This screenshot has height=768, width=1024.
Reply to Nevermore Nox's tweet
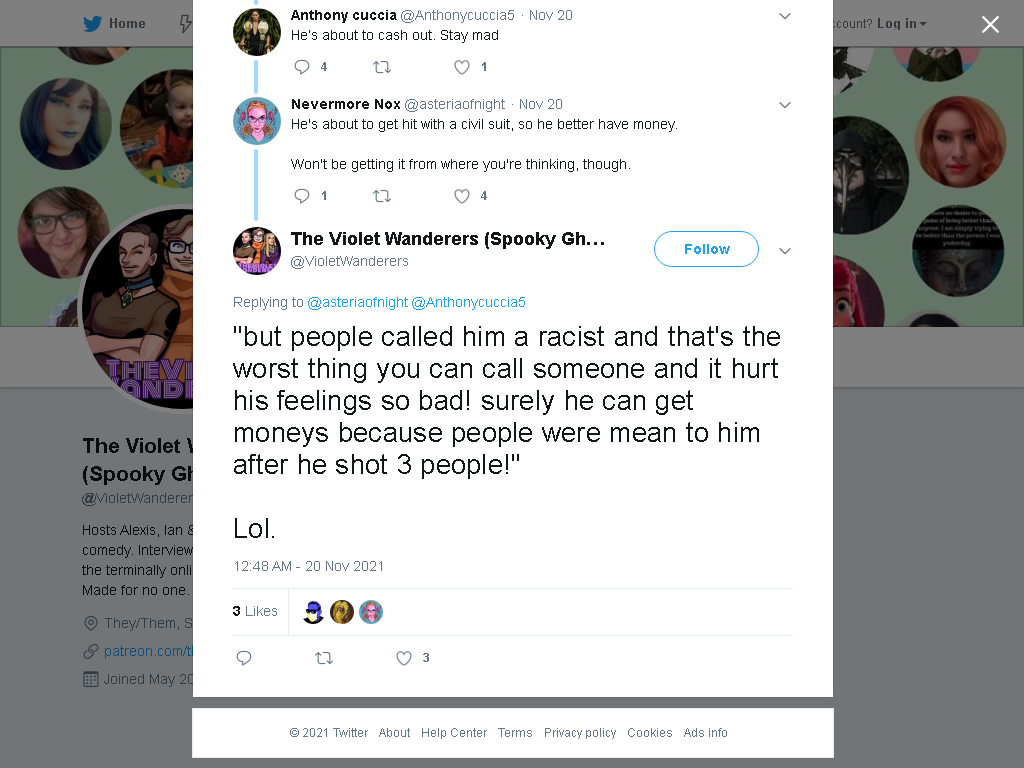click(x=302, y=196)
